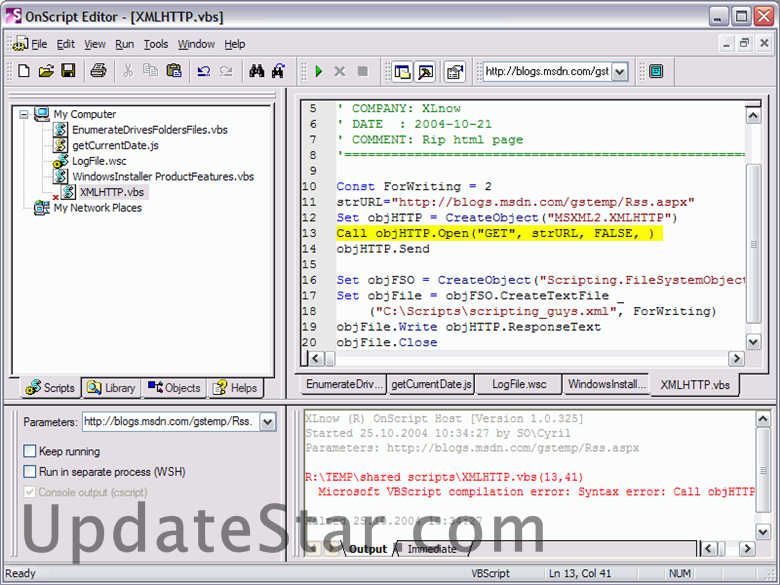Click the Redo arrow icon
Image resolution: width=780 pixels, height=585 pixels.
point(226,71)
